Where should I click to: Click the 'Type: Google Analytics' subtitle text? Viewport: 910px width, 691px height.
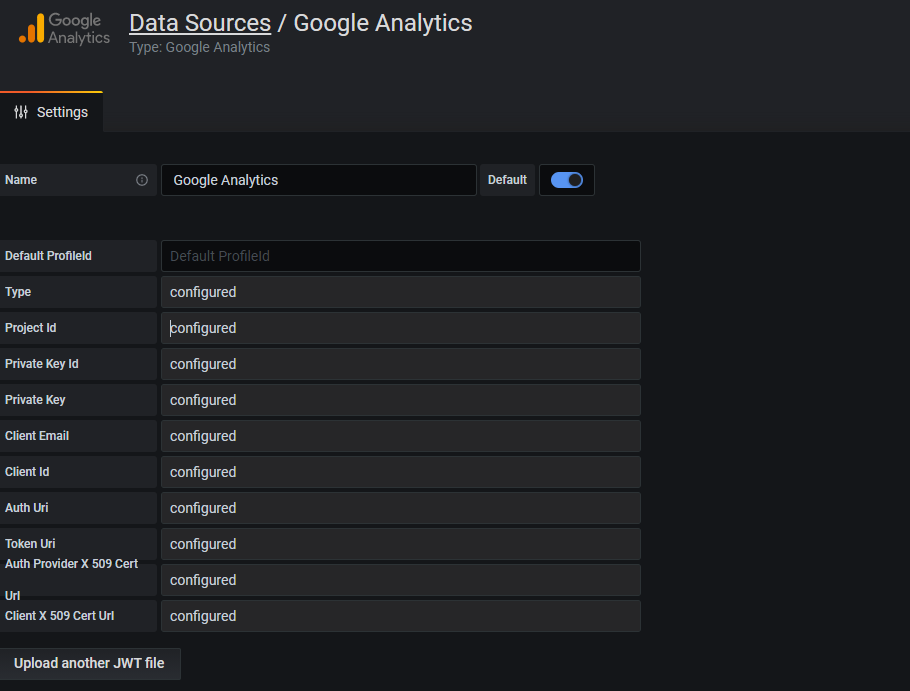pos(200,47)
